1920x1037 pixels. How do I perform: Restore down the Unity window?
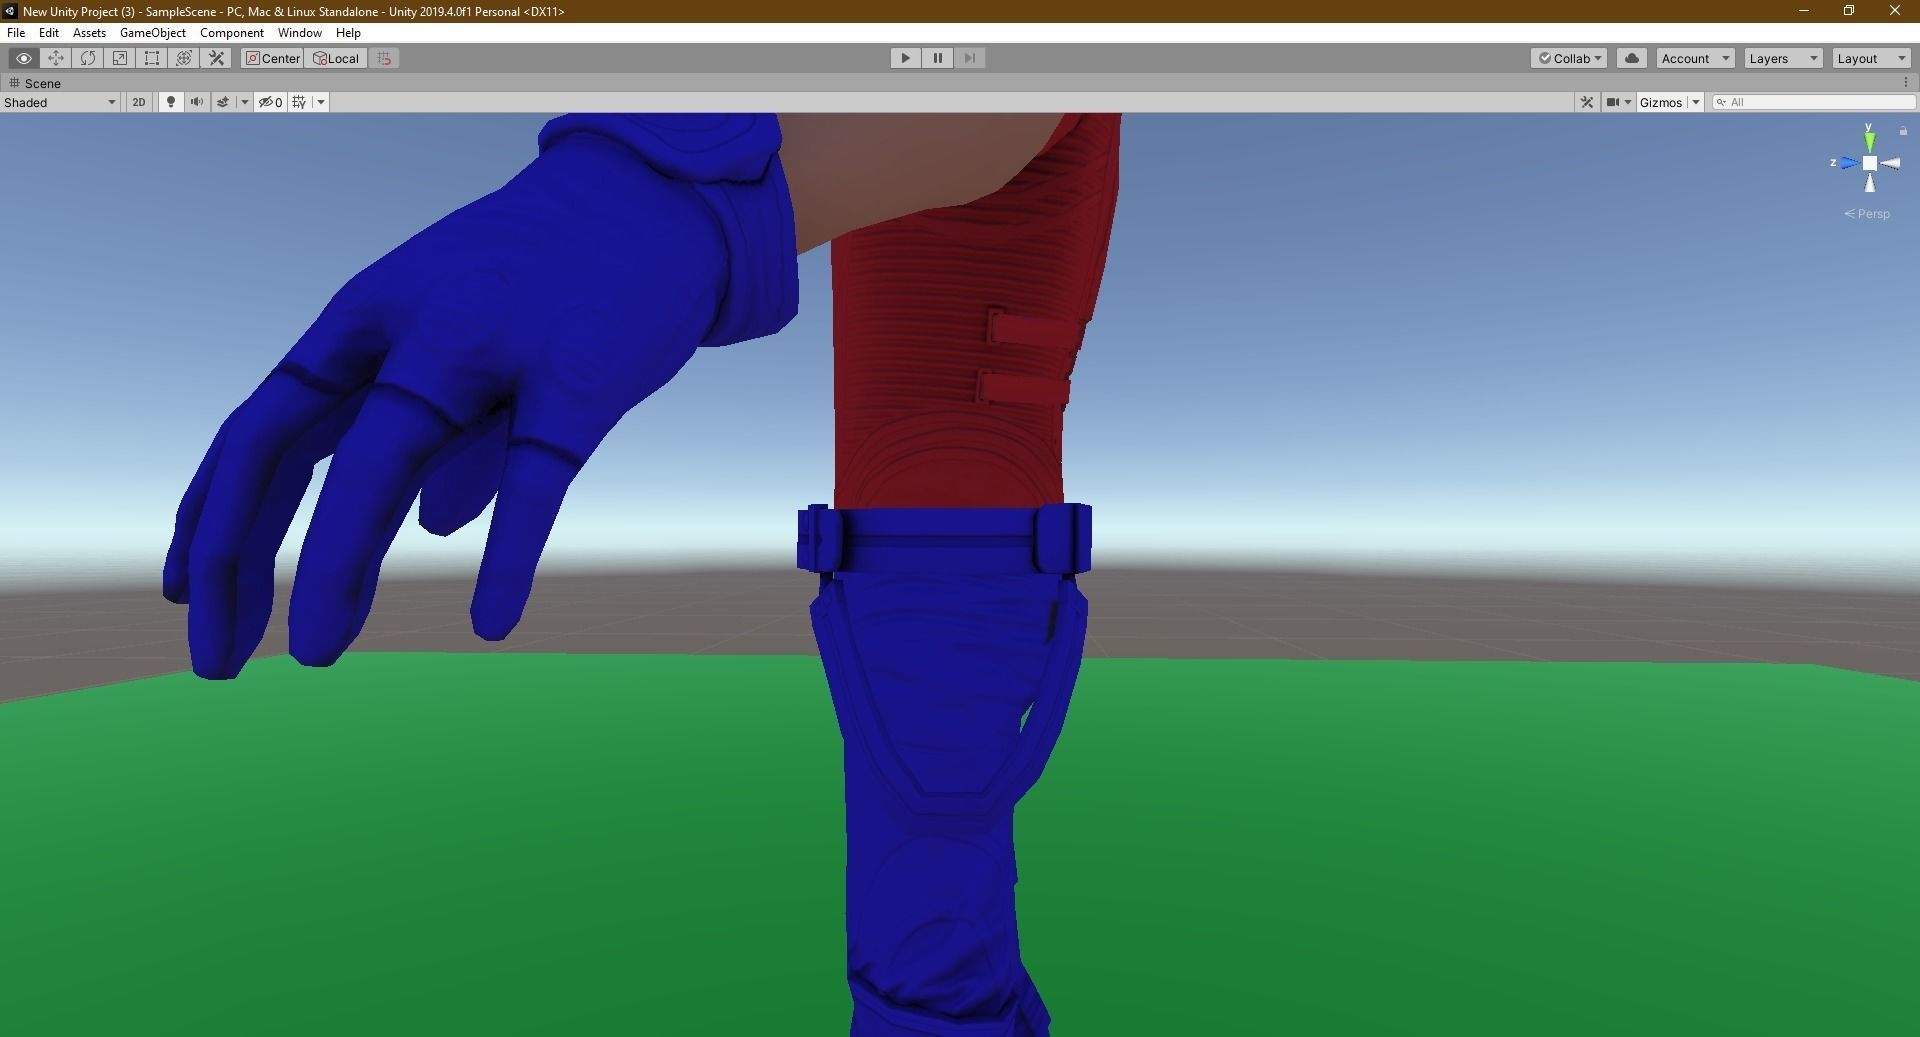pos(1849,11)
